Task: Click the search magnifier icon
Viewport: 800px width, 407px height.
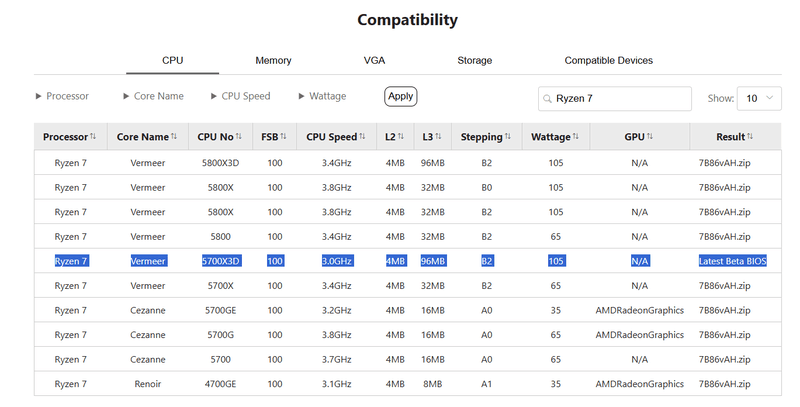Action: click(x=547, y=98)
